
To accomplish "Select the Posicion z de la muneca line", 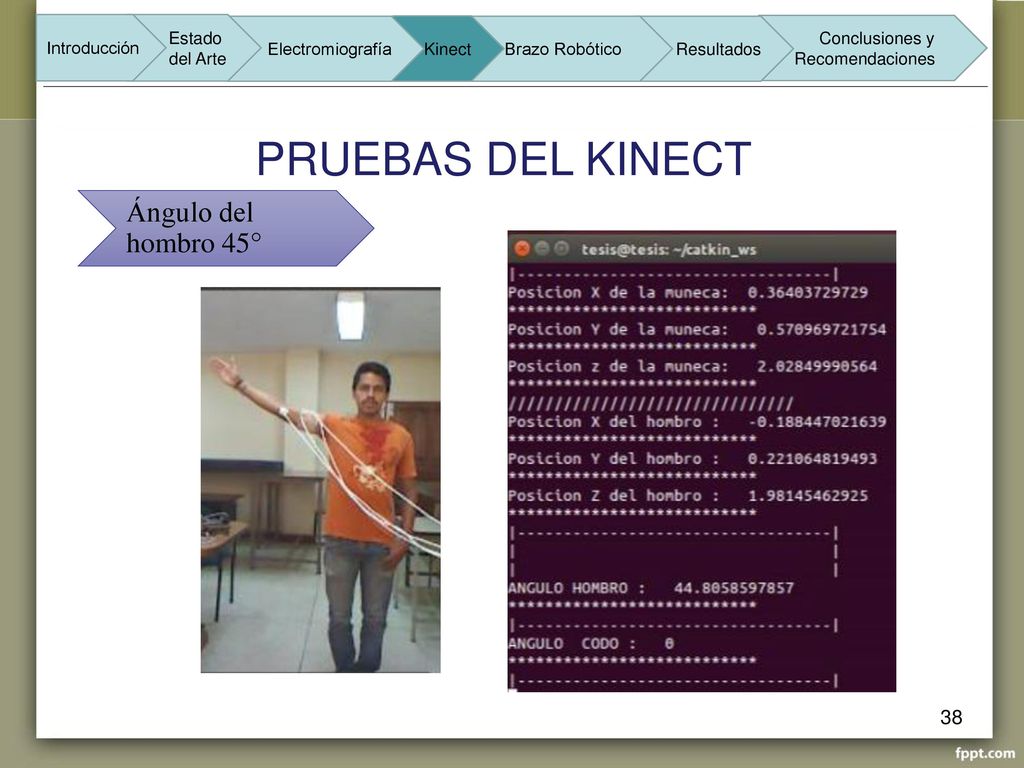I will click(x=692, y=366).
